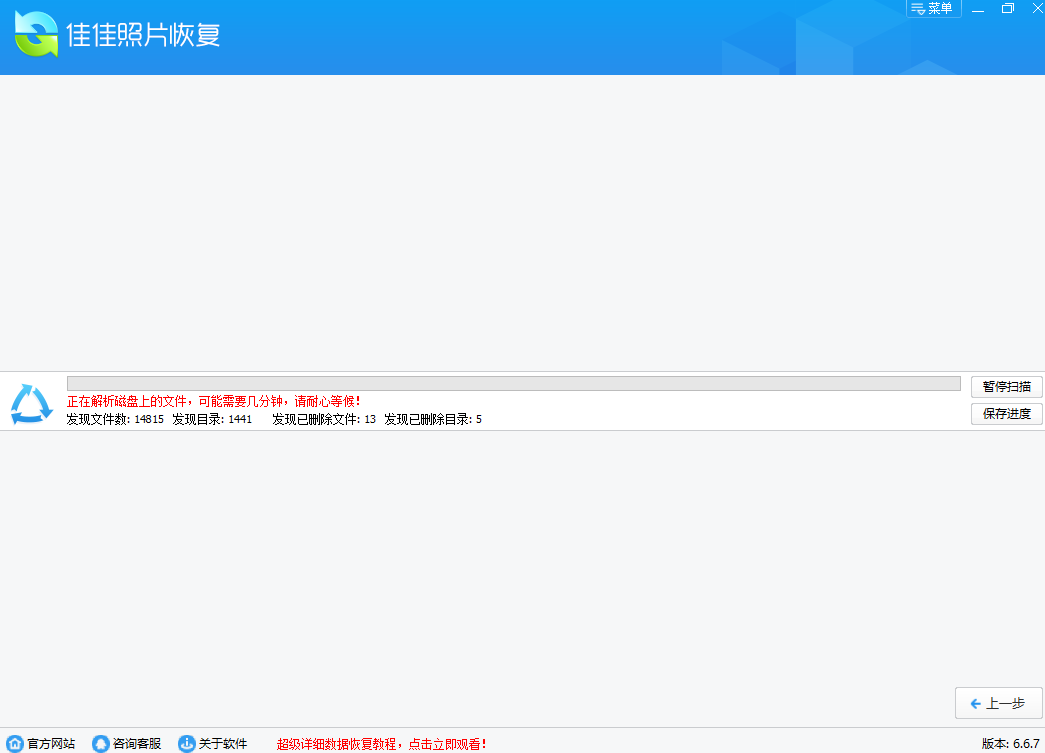Contact support via 咨询客服 icon
The image size is (1045, 753).
[x=101, y=744]
